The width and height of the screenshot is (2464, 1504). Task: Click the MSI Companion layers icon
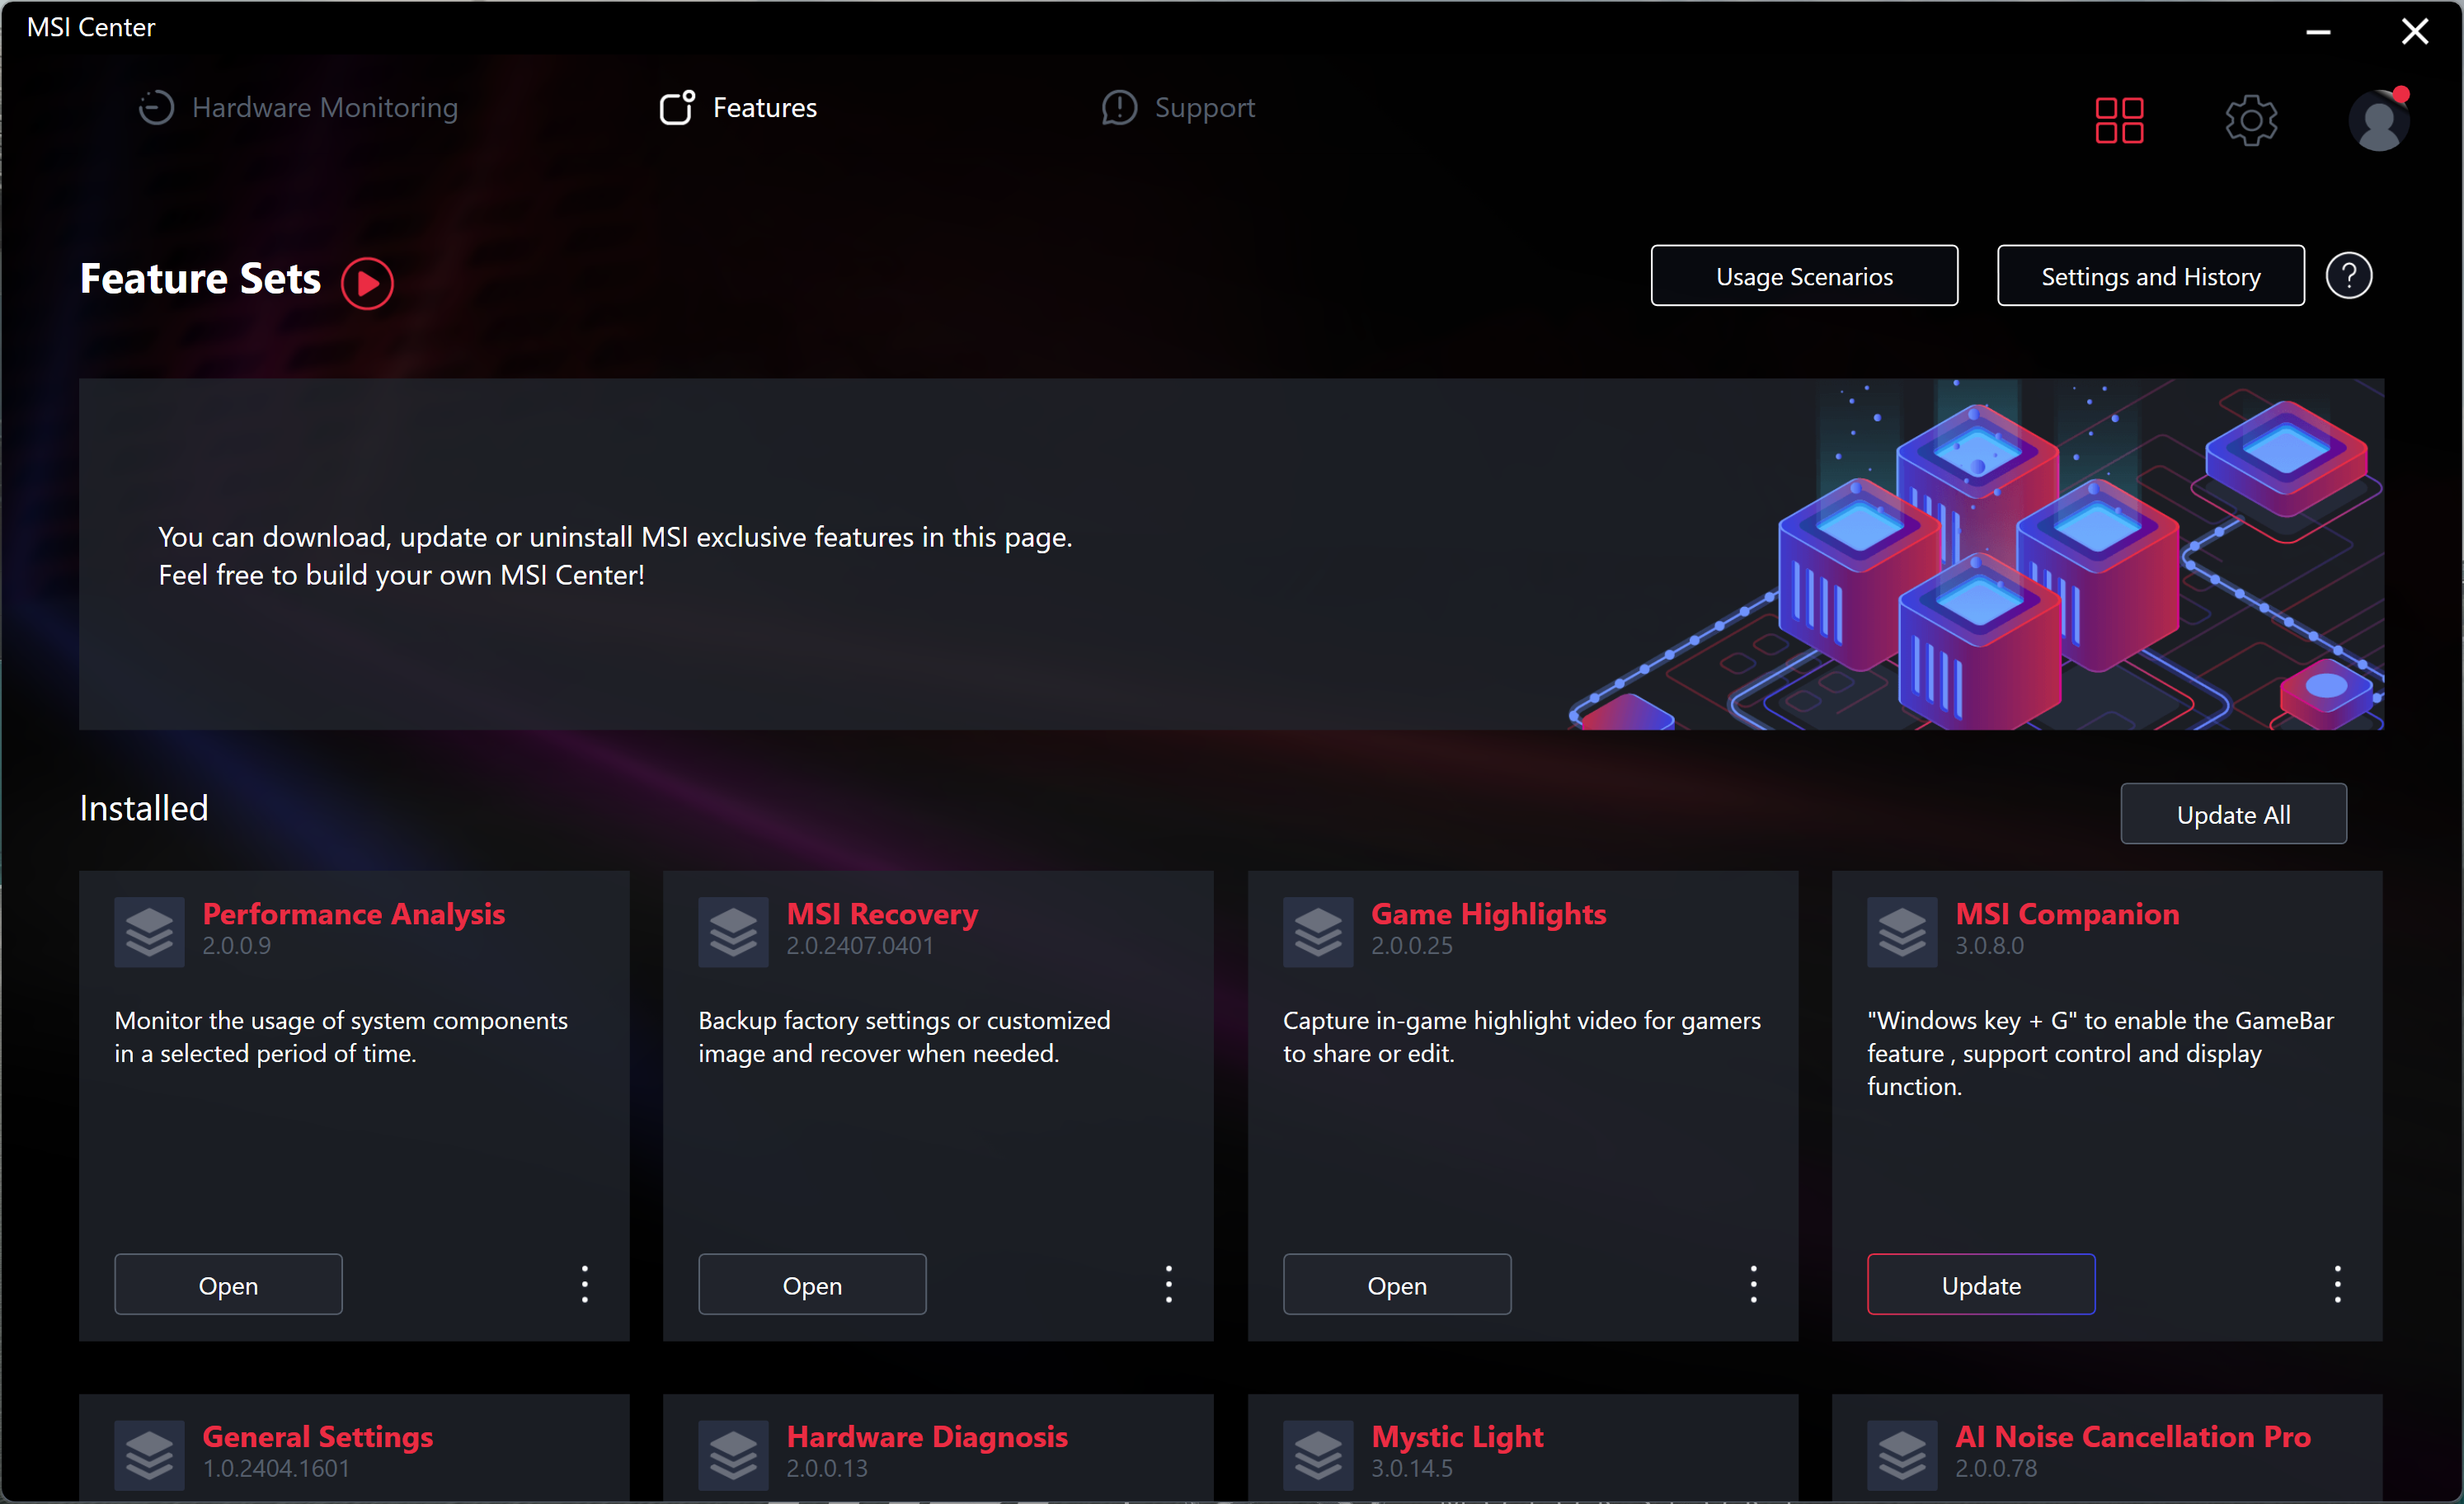click(1902, 932)
